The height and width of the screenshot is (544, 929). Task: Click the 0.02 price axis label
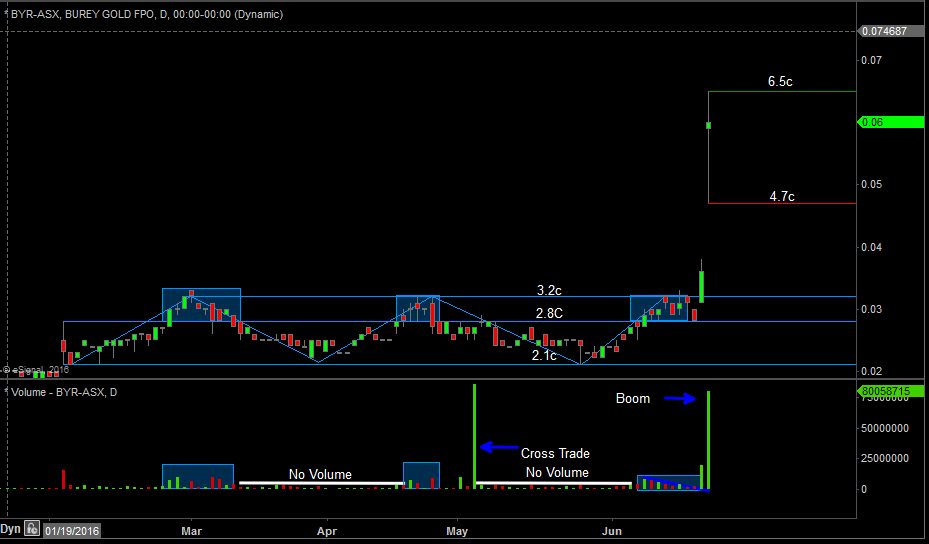871,371
